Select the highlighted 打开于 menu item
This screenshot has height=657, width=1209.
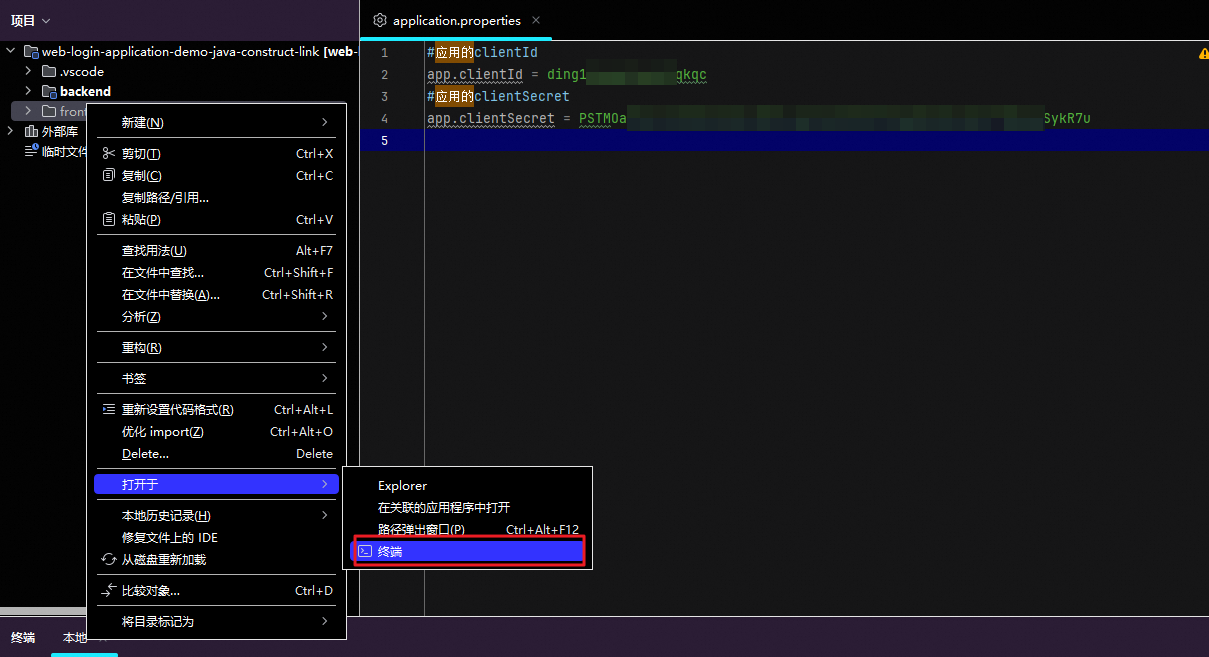pyautogui.click(x=217, y=484)
